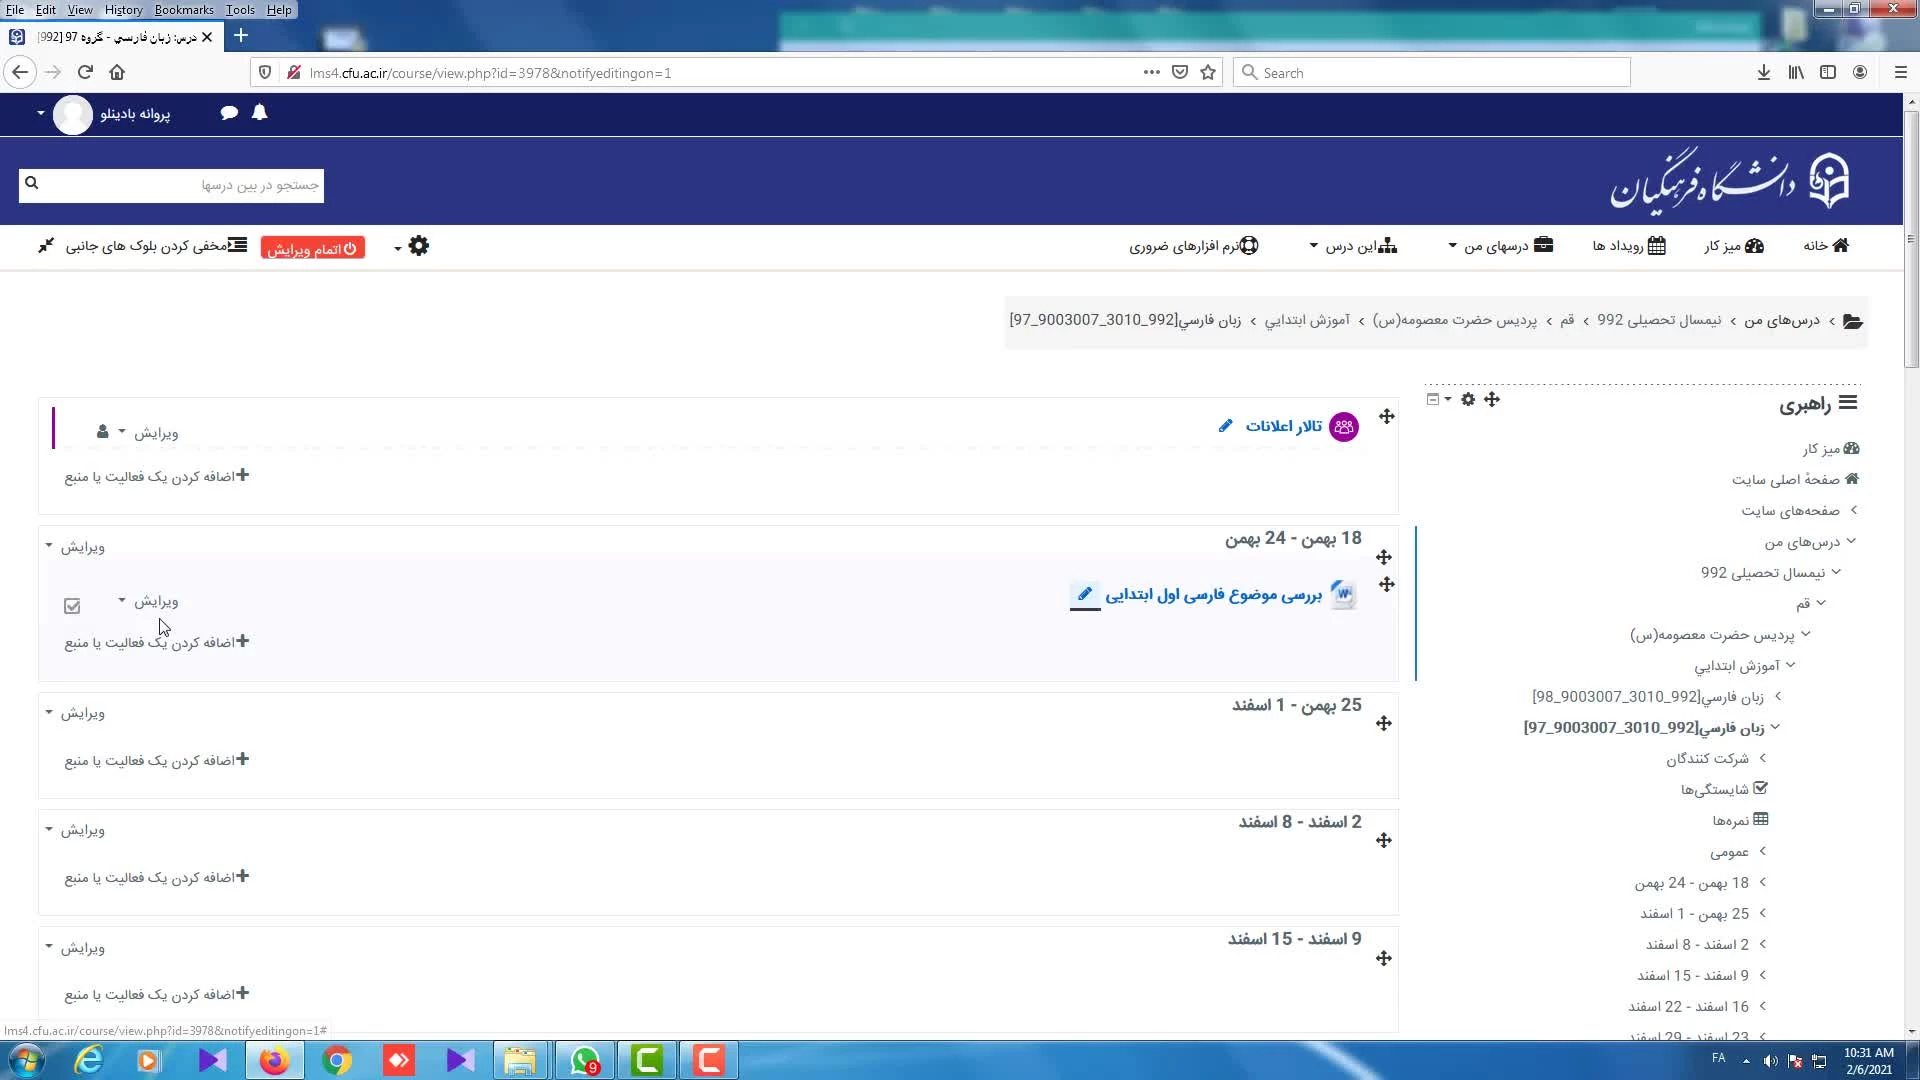Image resolution: width=1920 pixels, height=1080 pixels.
Task: Turn off editing with اتمام ویرایش button
Action: [x=312, y=248]
